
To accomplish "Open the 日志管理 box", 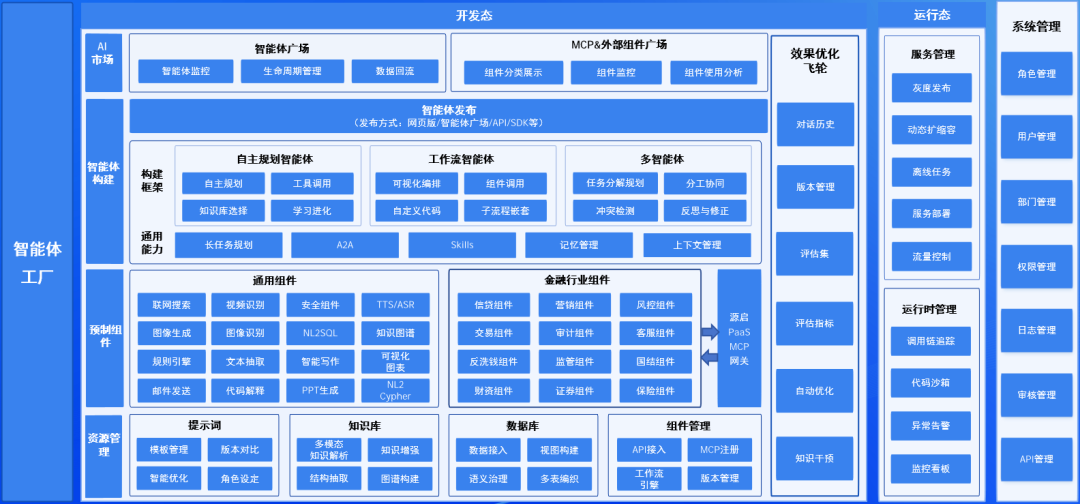I will pyautogui.click(x=1037, y=330).
